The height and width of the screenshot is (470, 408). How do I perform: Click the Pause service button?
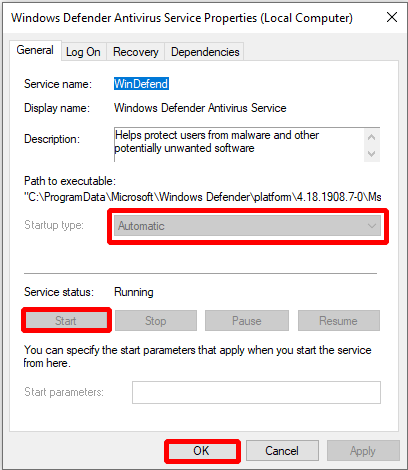247,321
